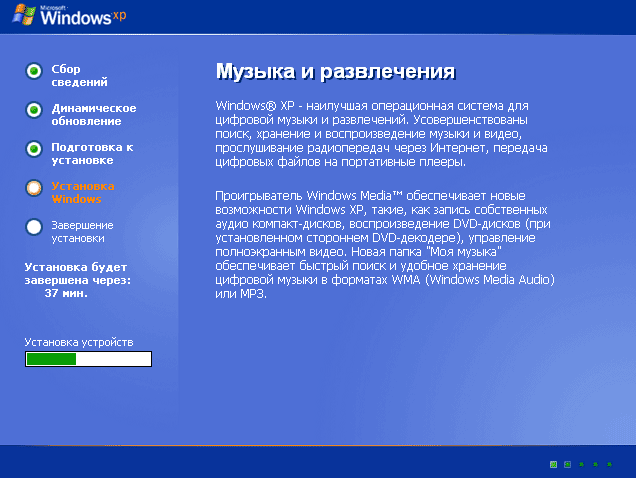The height and width of the screenshot is (478, 636).
Task: Click the 'Сбор сведений' step label
Action: 80,75
